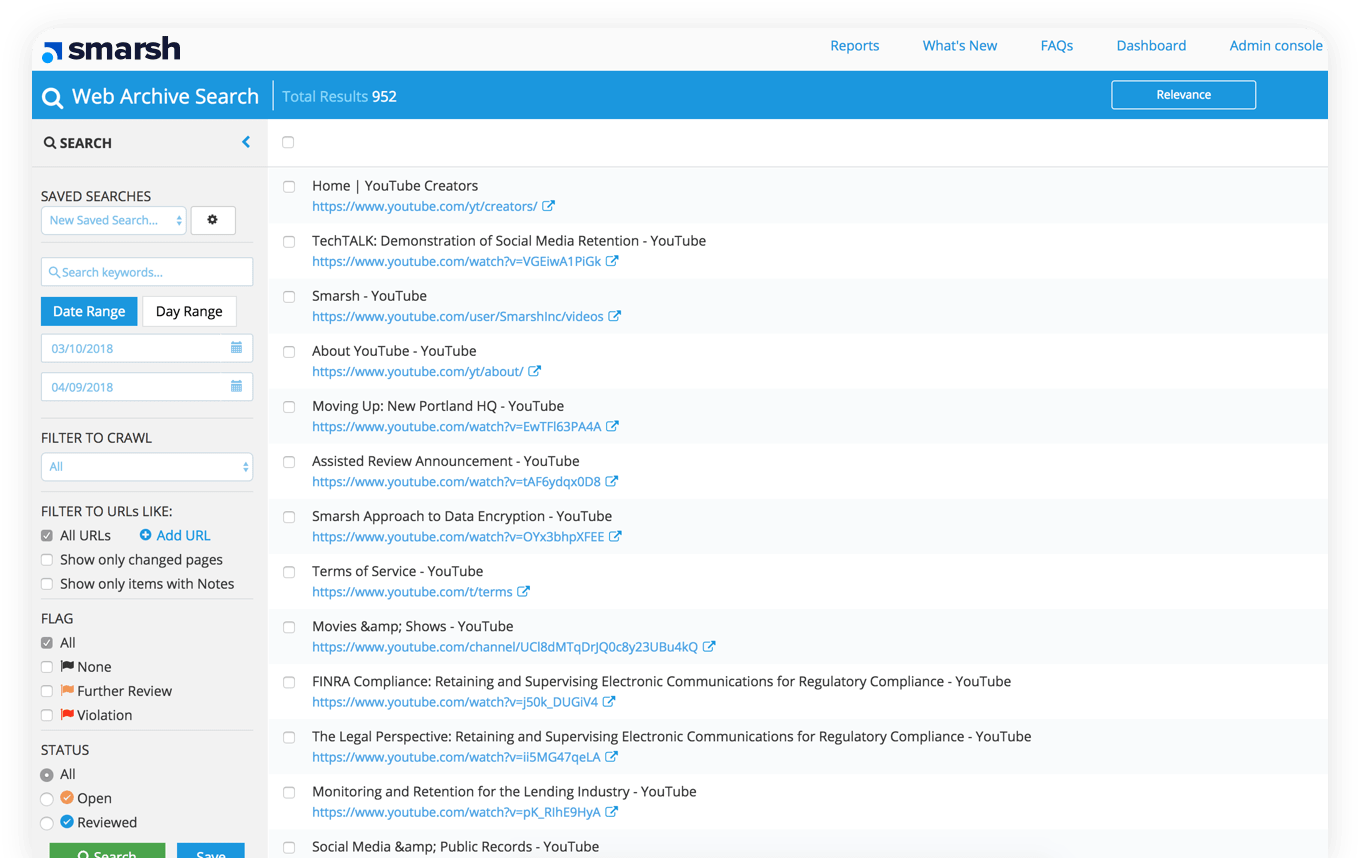Screen dimensions: 1360x858
Task: Check the Monitoring and Retention result checkbox
Action: click(x=289, y=792)
